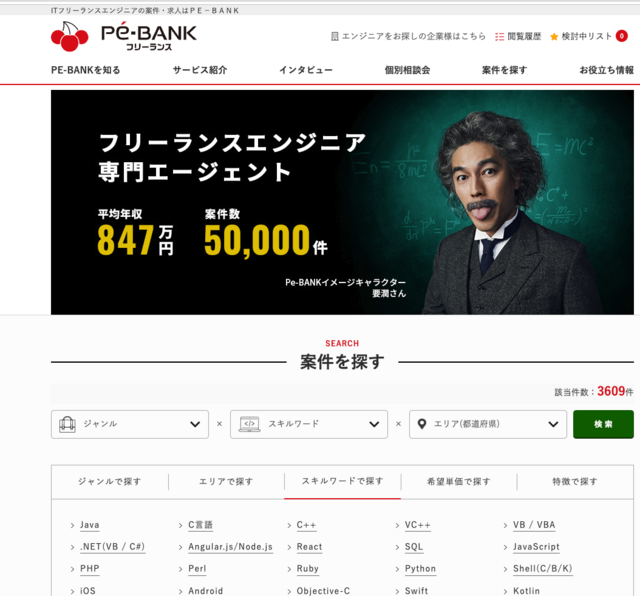Viewport: 640px width, 596px height.
Task: Open the PE-BANKを知る menu
Action: (x=86, y=70)
